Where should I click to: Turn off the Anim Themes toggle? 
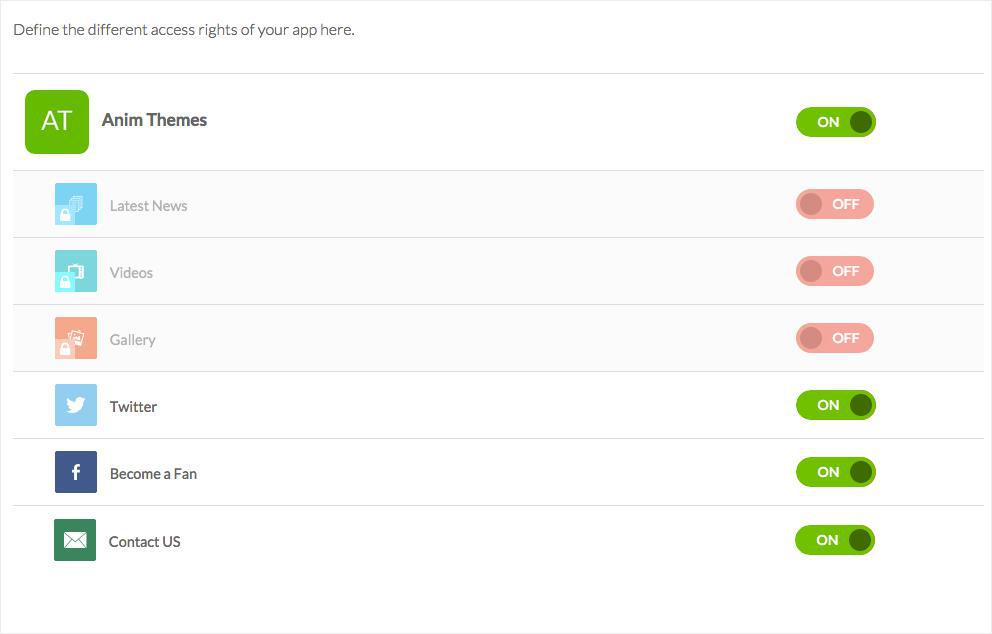click(835, 122)
